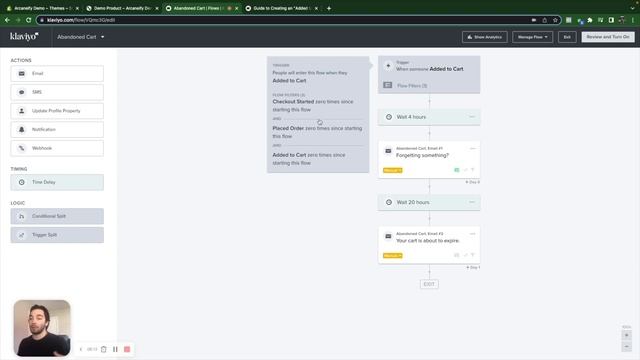This screenshot has width=640, height=360.
Task: Select the Wait 20 hours step
Action: coord(429,202)
